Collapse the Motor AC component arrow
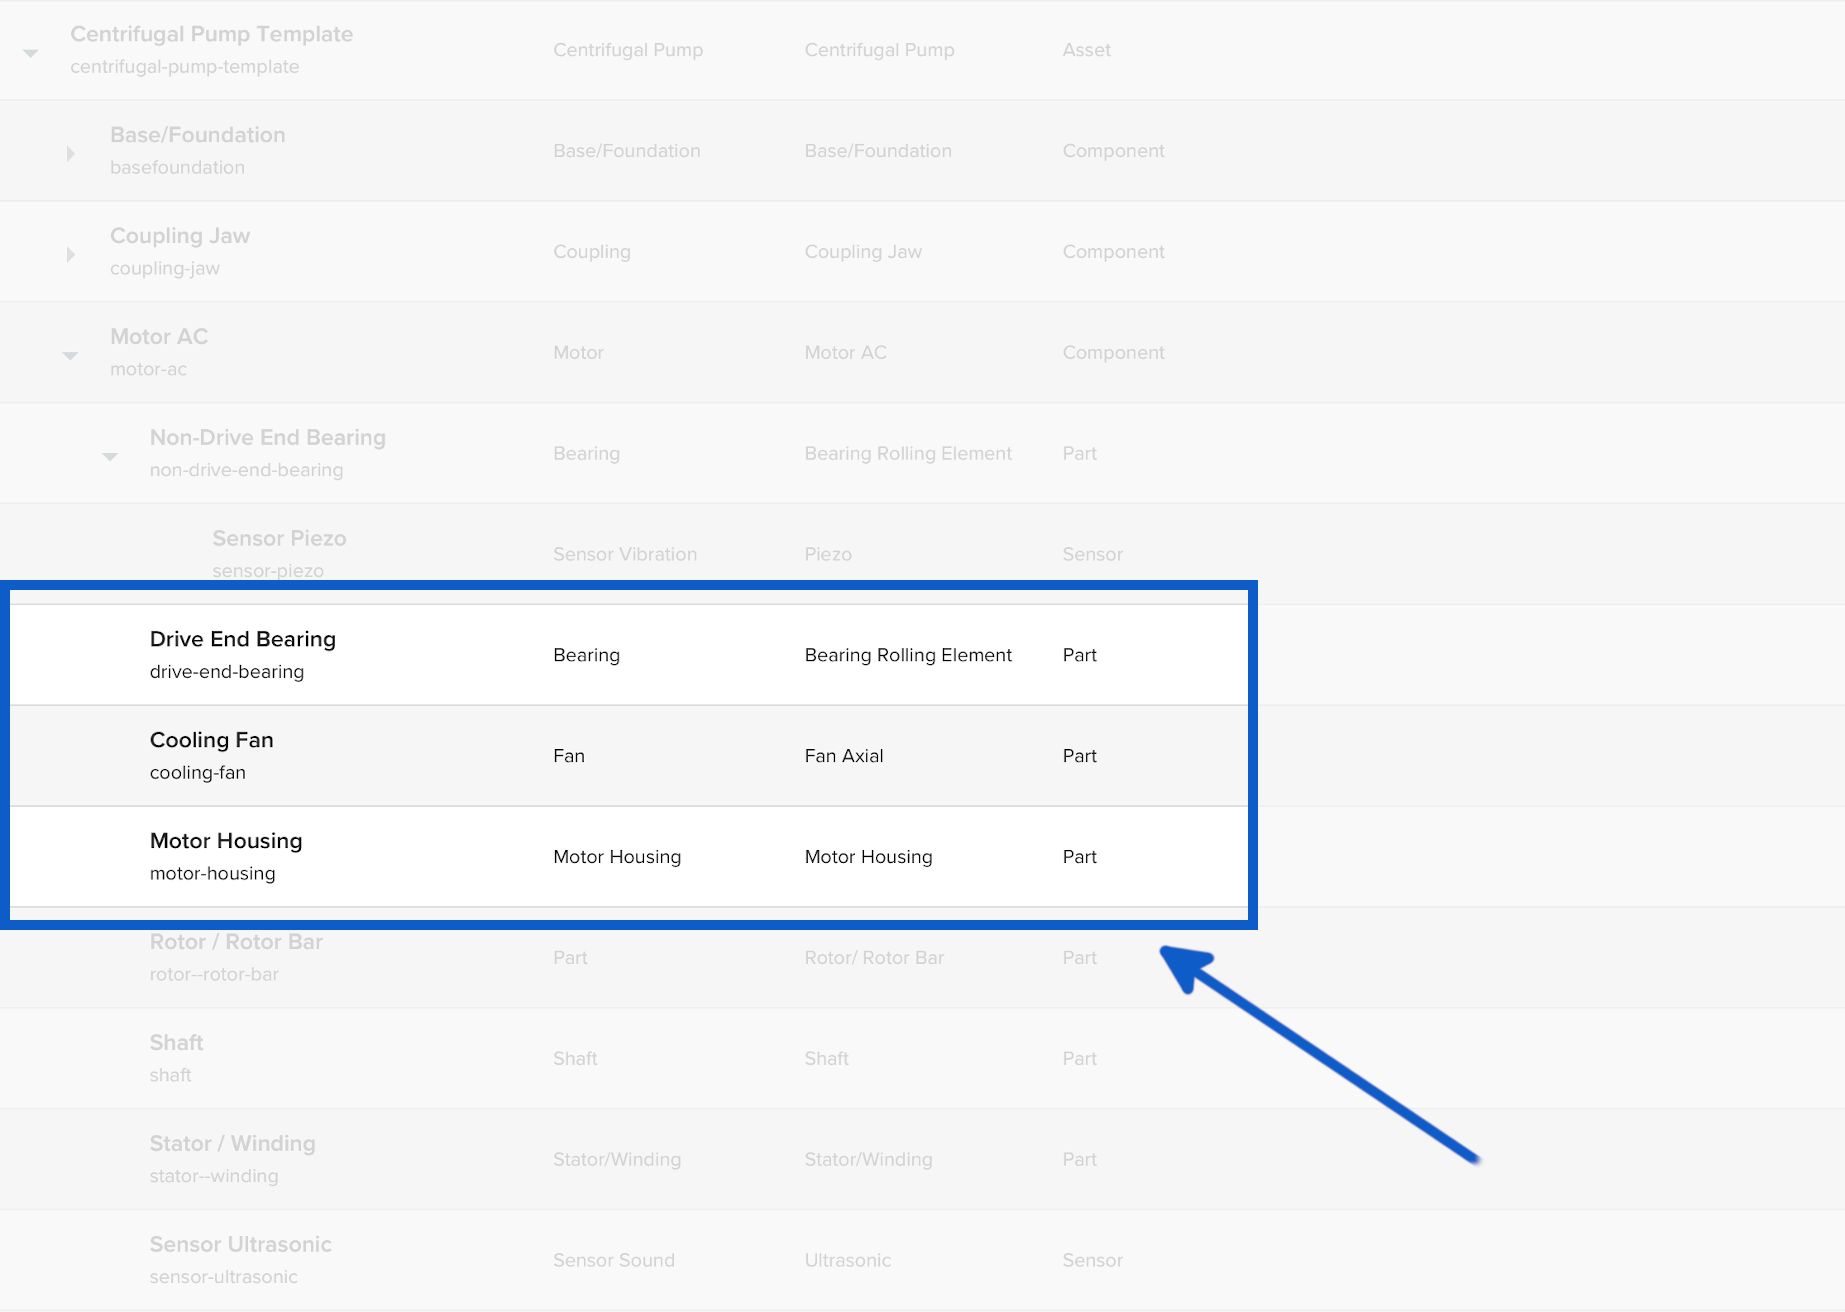This screenshot has height=1312, width=1845. click(x=70, y=355)
